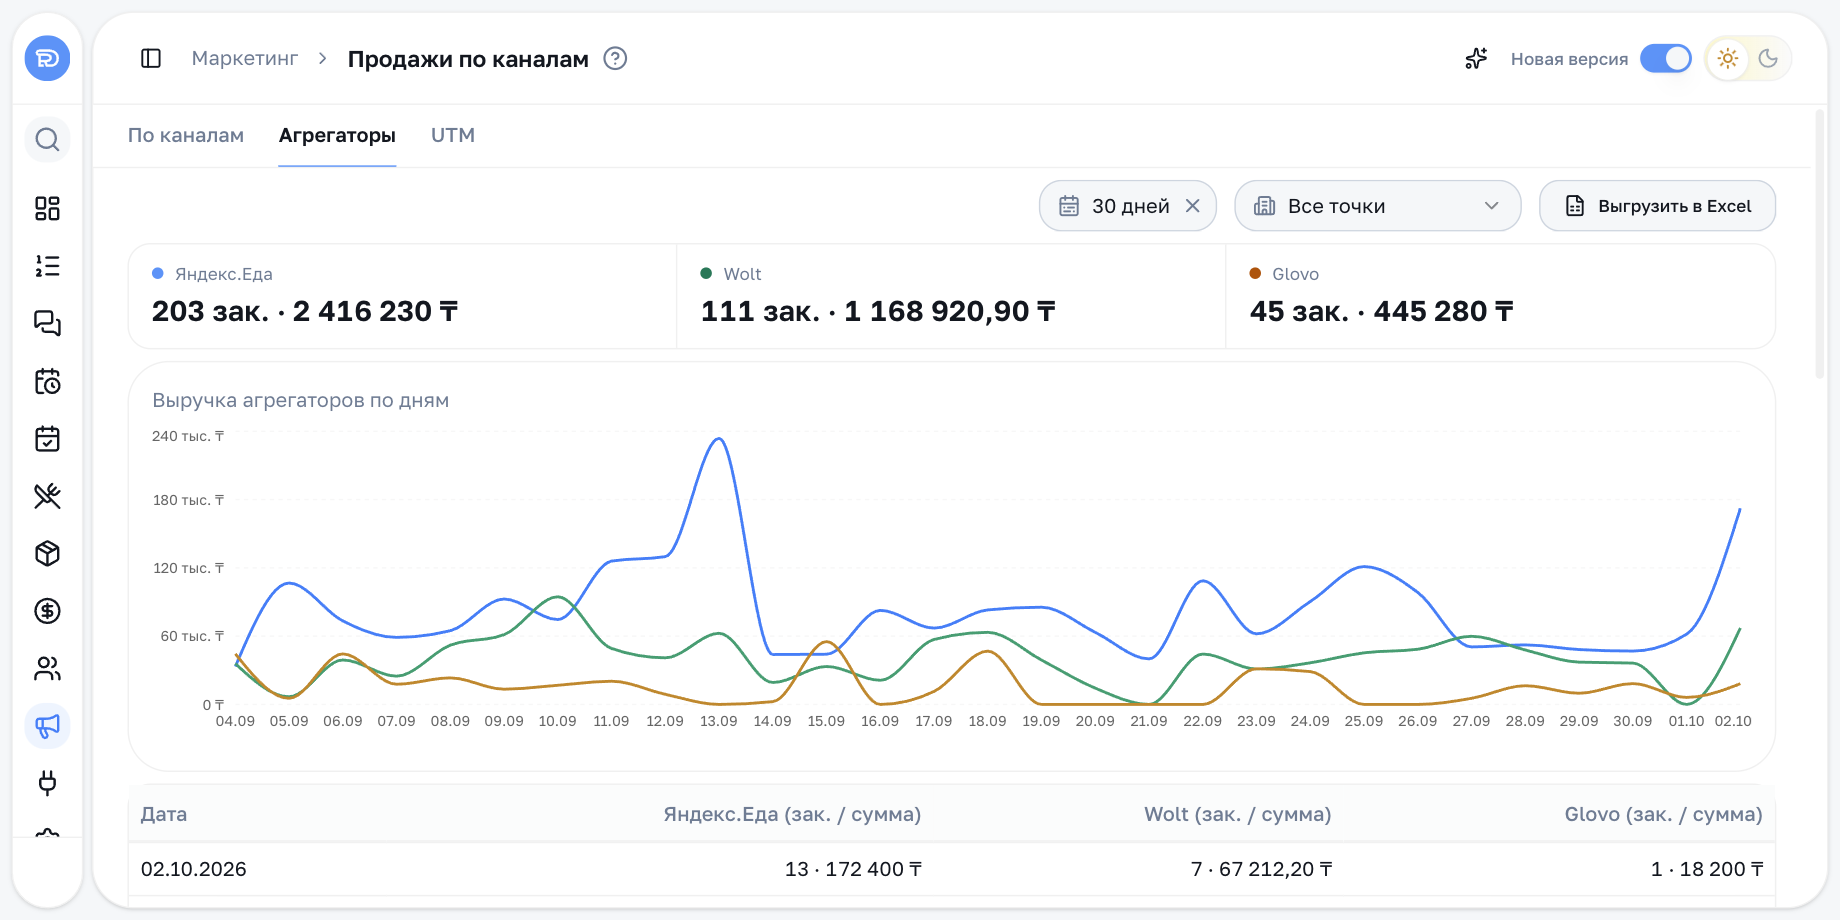Screen dimensions: 1840x920
Task: Click the app logo icon in sidebar
Action: (x=47, y=59)
